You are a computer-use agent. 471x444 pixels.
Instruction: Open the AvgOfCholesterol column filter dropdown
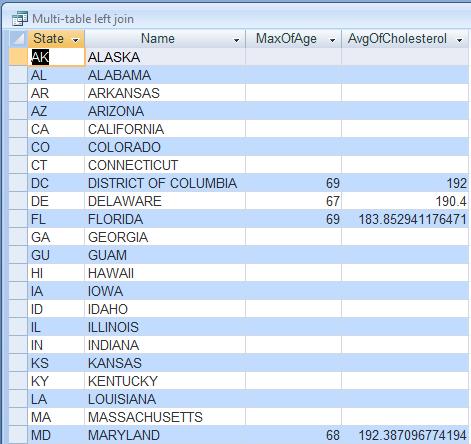coord(459,40)
